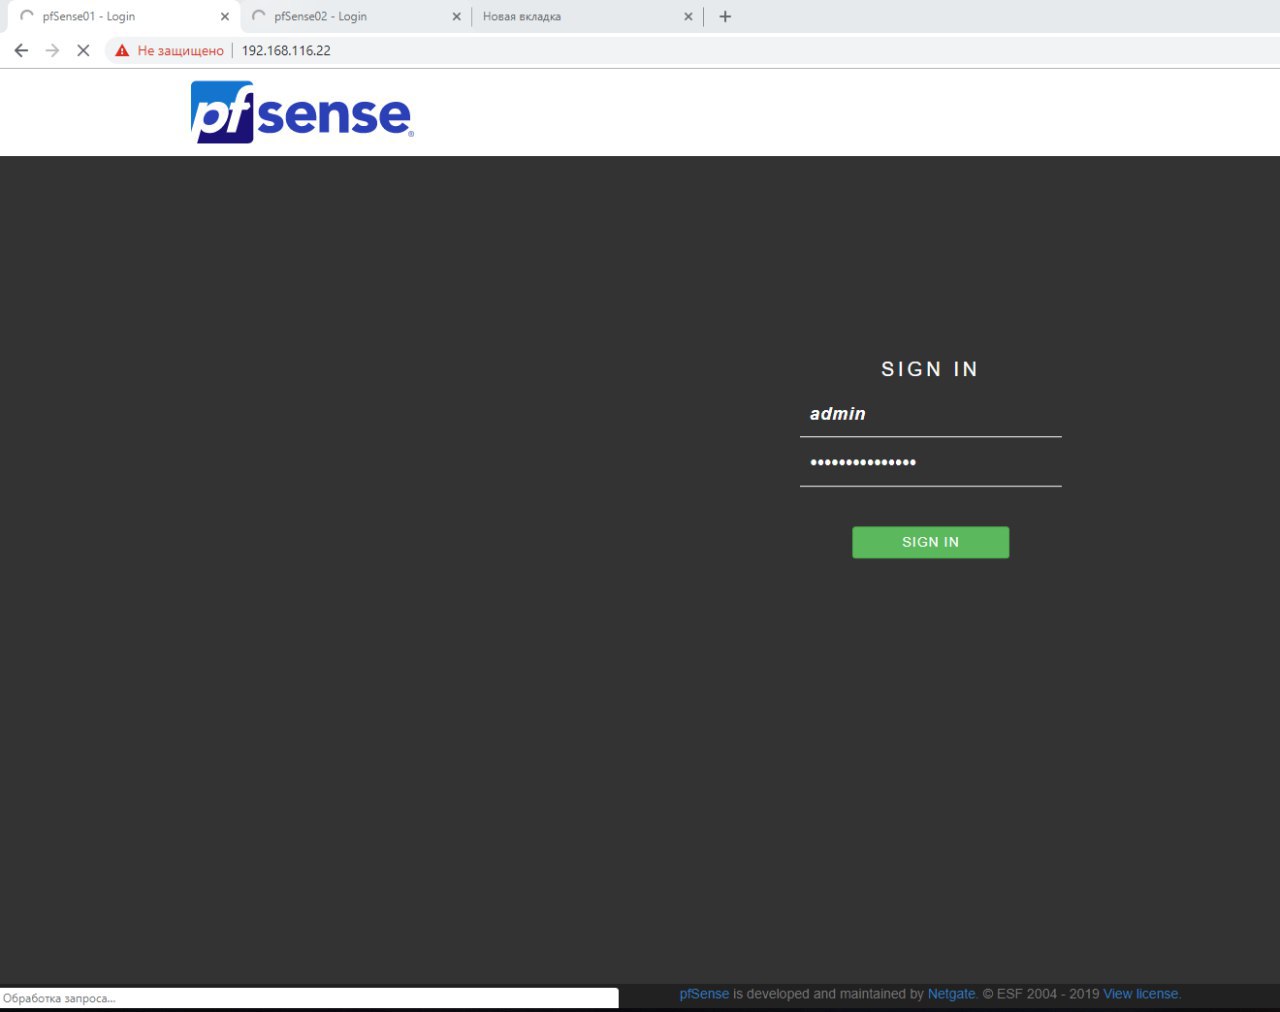
Task: Click the pfSense logo
Action: (x=302, y=112)
